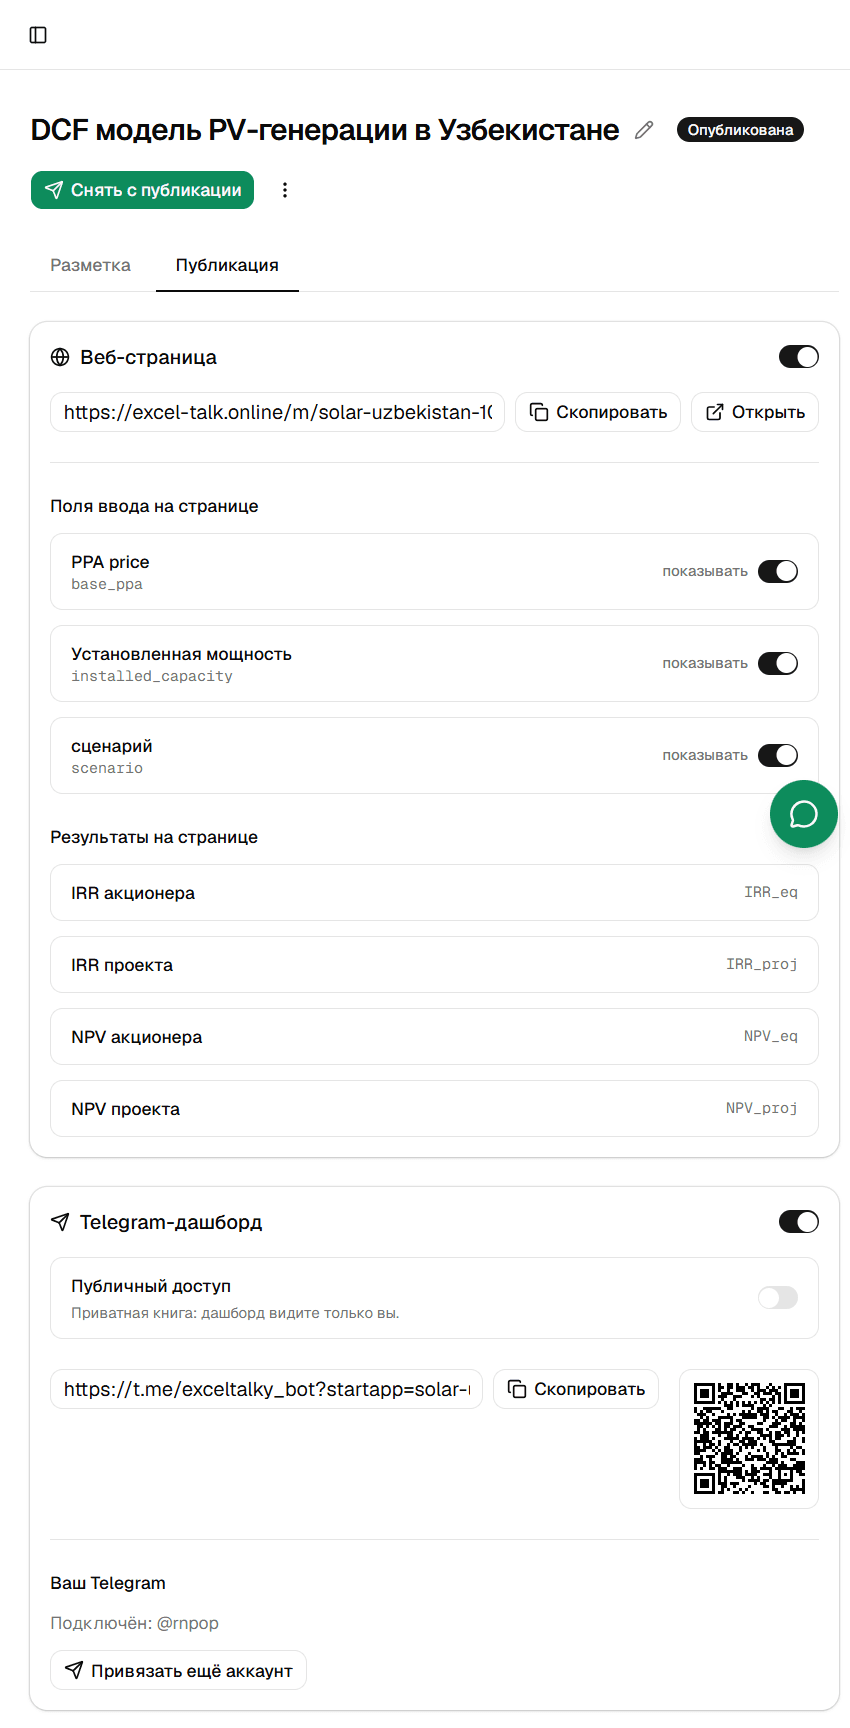Copy the Telegram bot link

click(x=576, y=1389)
